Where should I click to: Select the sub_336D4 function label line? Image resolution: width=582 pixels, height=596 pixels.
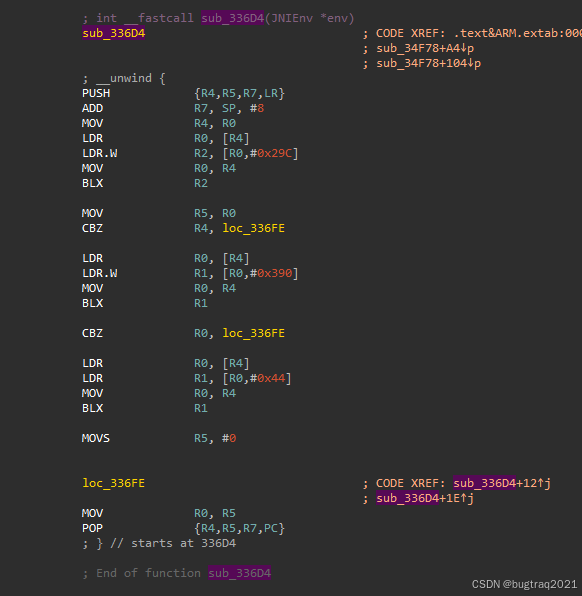[113, 33]
